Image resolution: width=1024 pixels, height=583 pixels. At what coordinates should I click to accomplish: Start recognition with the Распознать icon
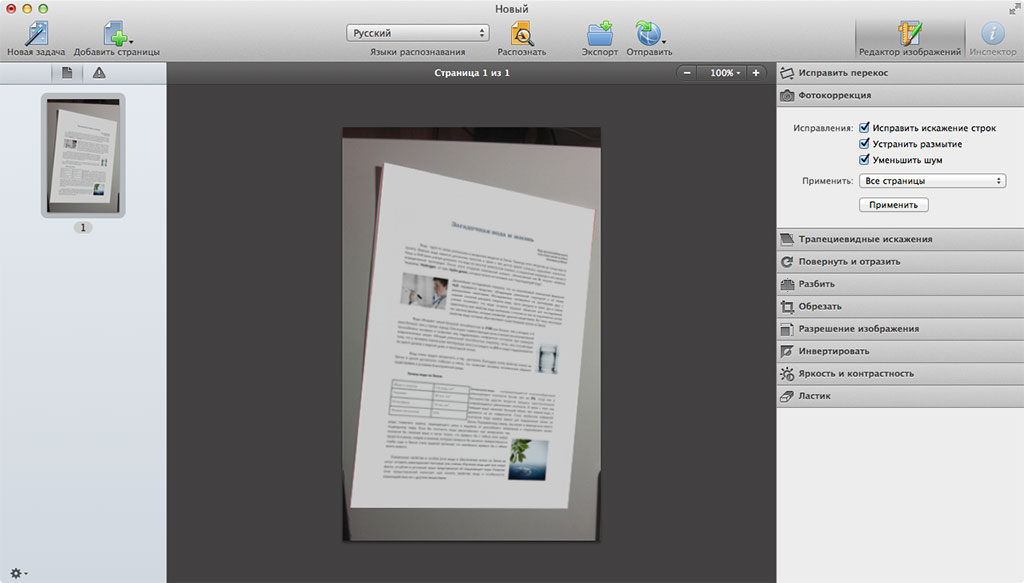(x=522, y=33)
